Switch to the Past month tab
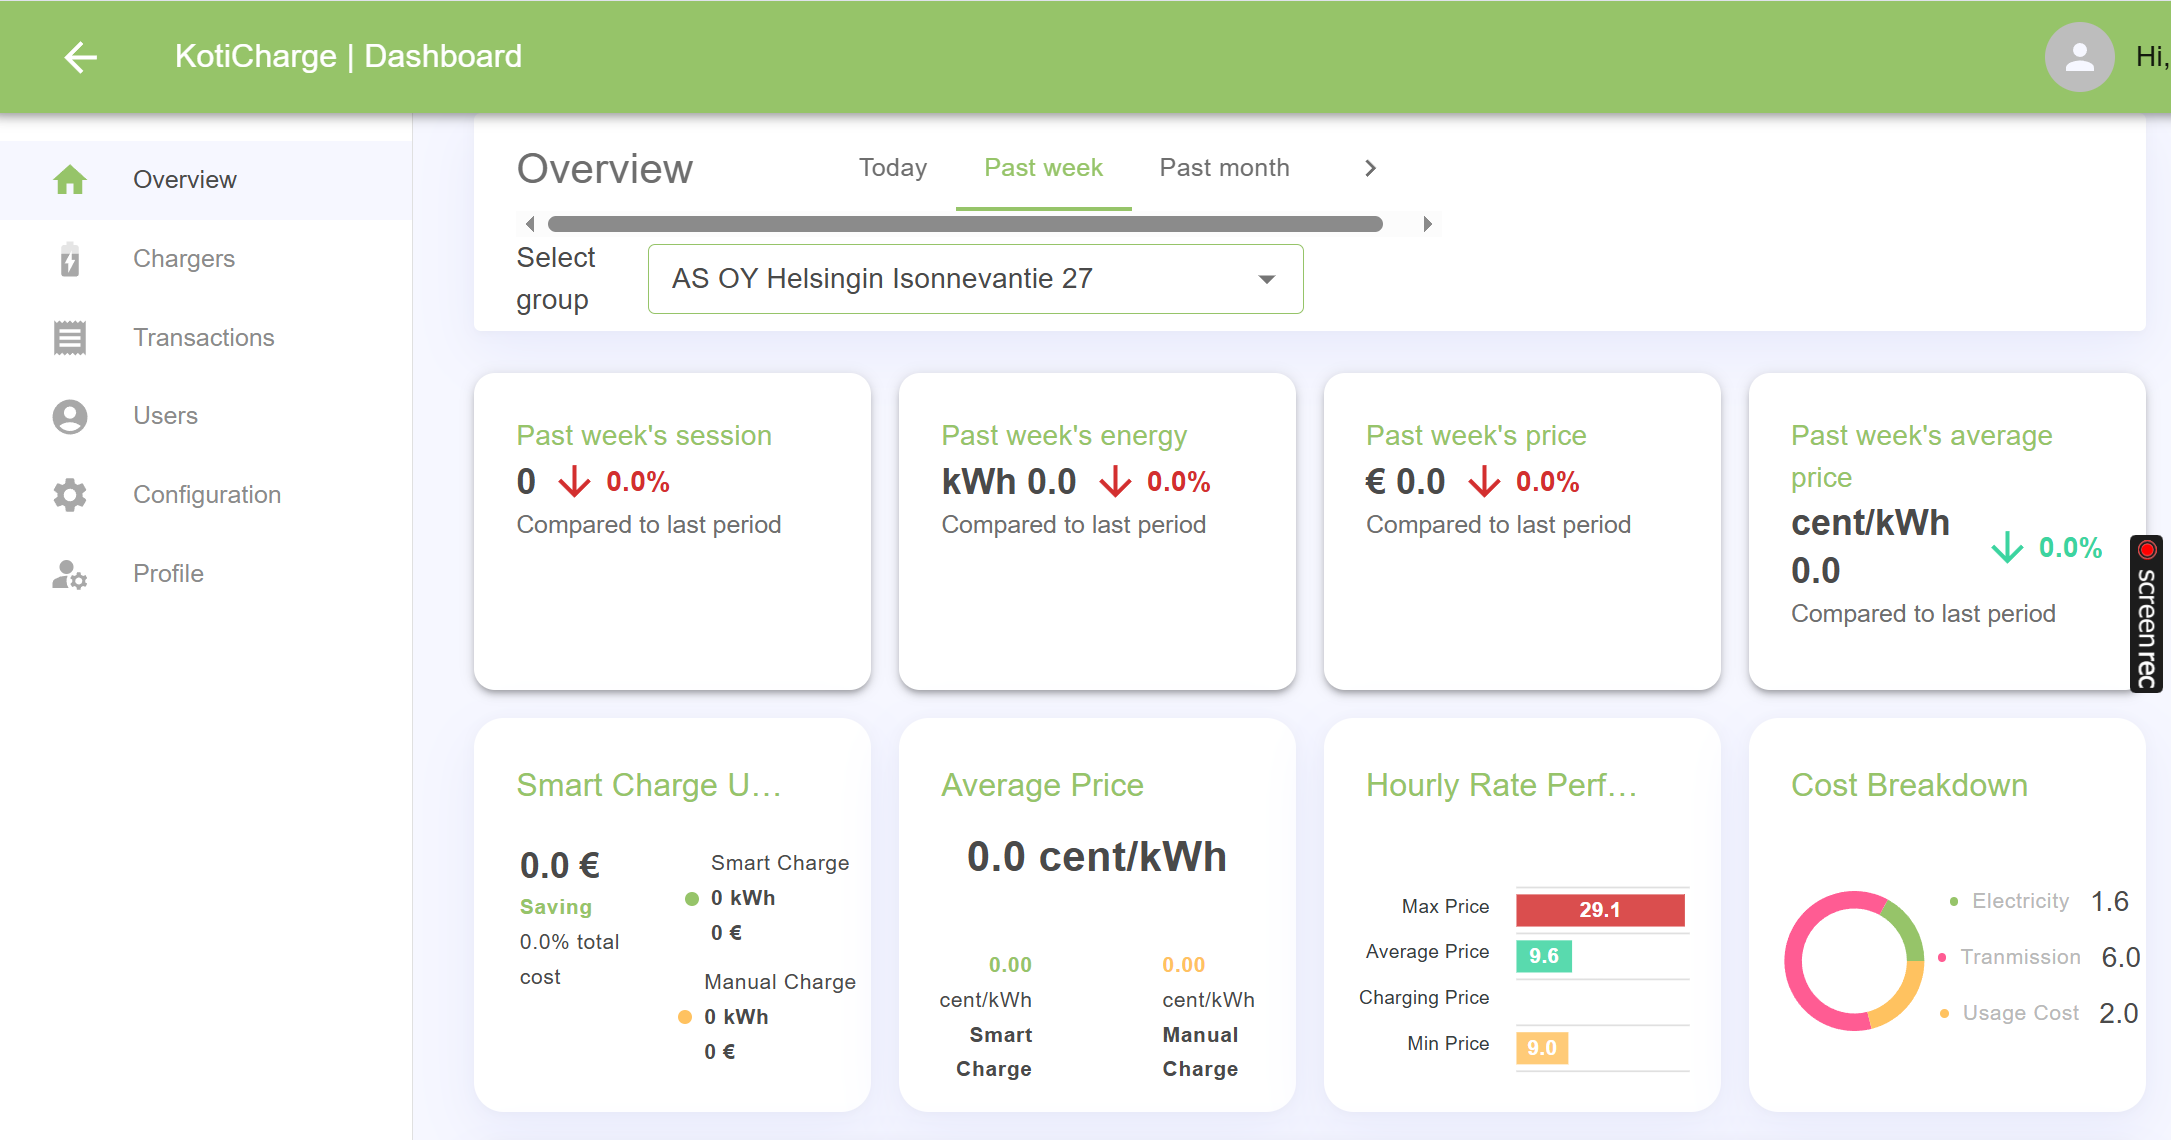The width and height of the screenshot is (2171, 1140). [1224, 168]
